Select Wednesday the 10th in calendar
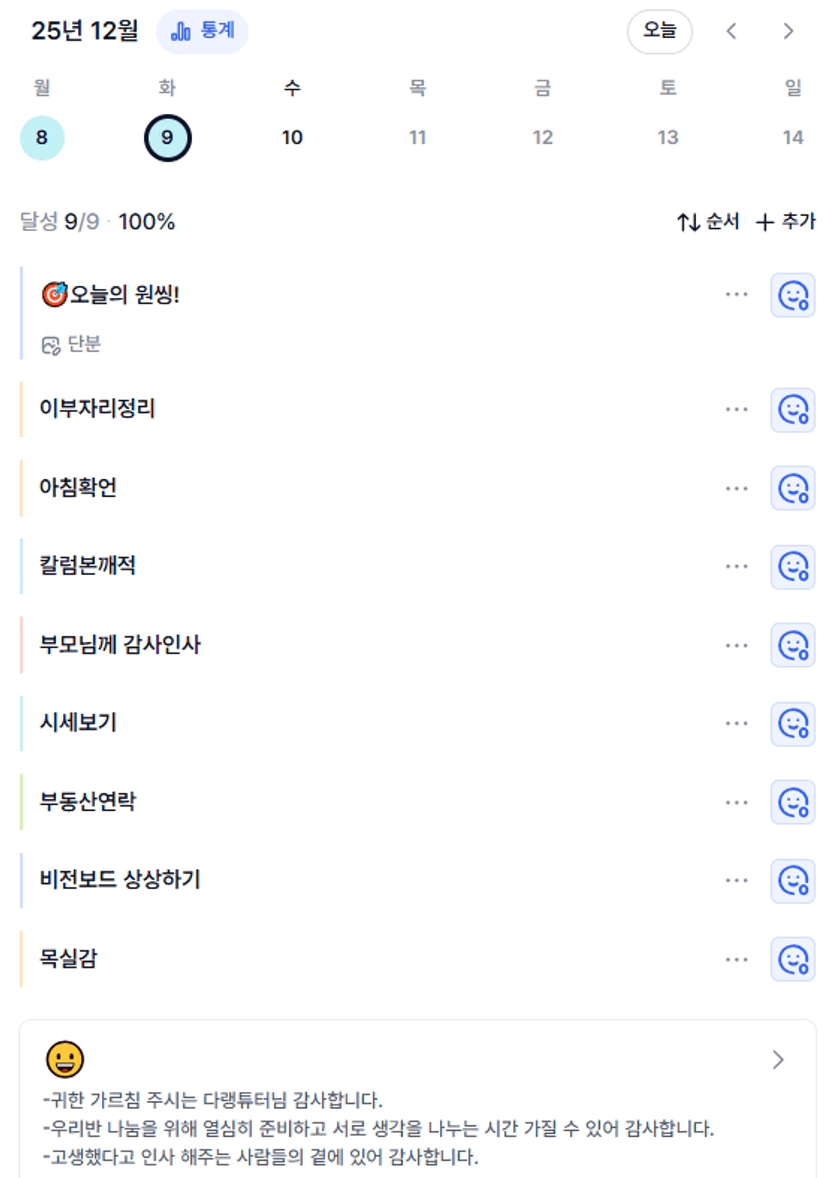Screen dimensions: 827x1178 point(292,138)
